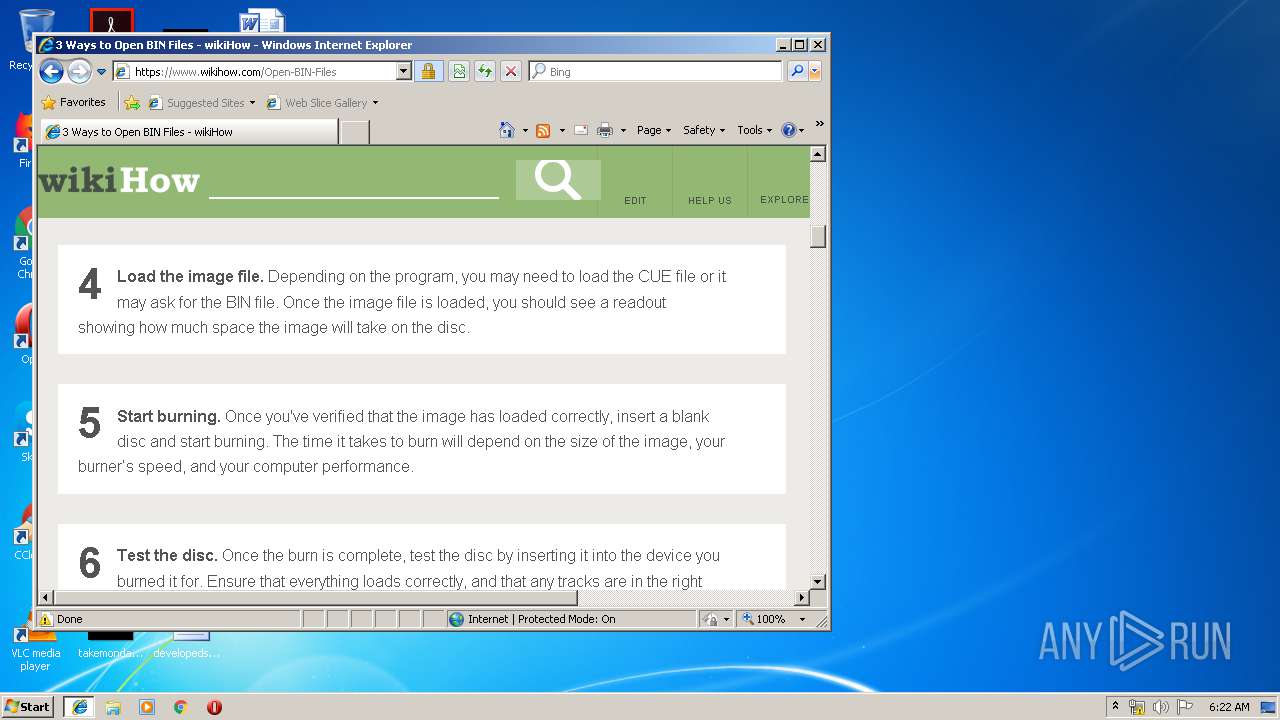Open the Safety menu
1280x720 pixels.
coord(704,130)
